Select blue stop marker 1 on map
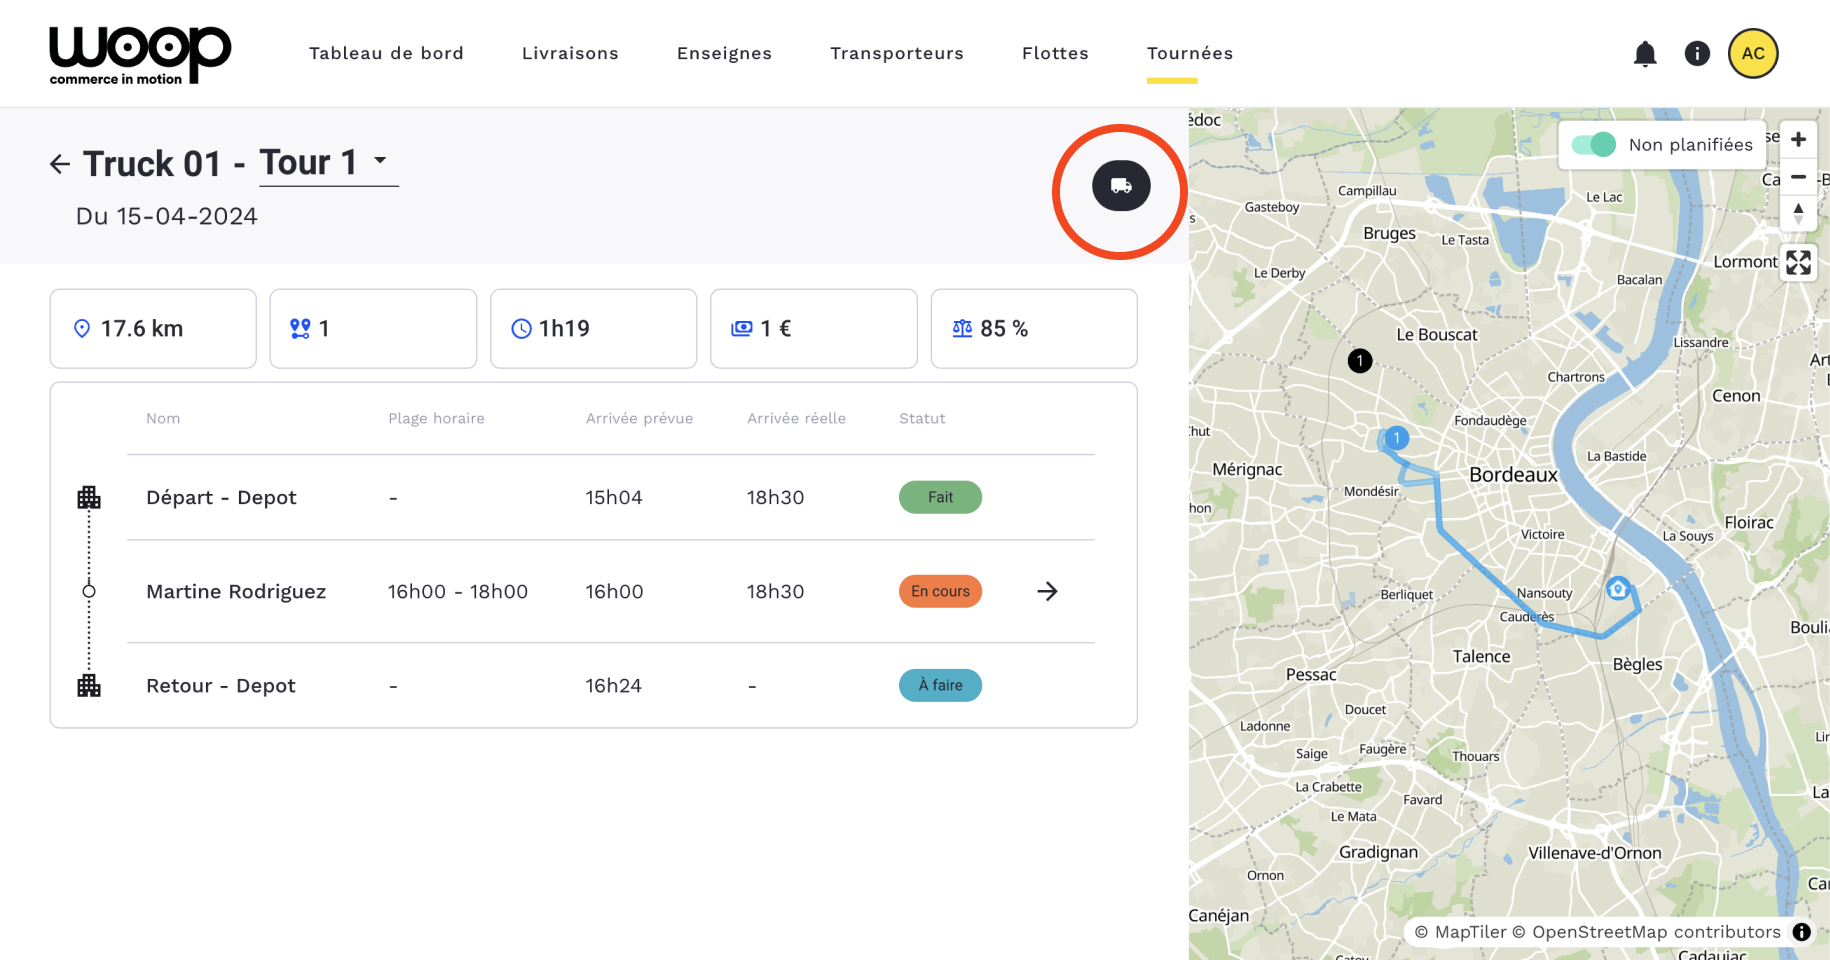Viewport: 1830px width, 960px height. tap(1397, 438)
